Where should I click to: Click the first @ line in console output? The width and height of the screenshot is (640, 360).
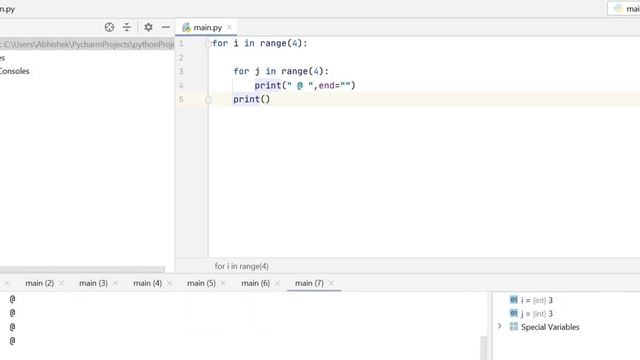click(x=12, y=299)
